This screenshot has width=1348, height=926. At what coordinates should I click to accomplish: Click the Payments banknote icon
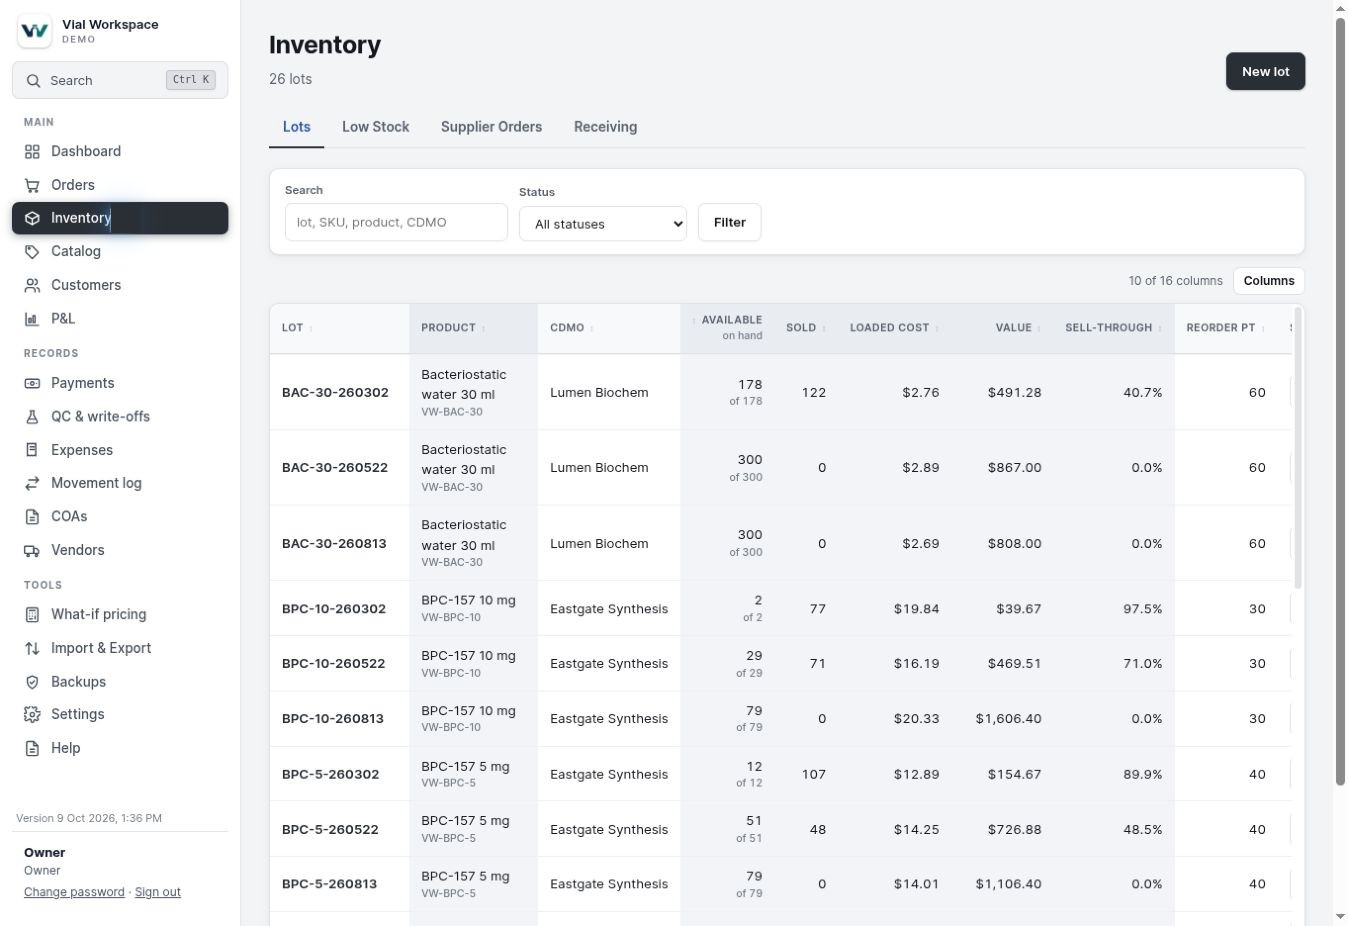32,383
